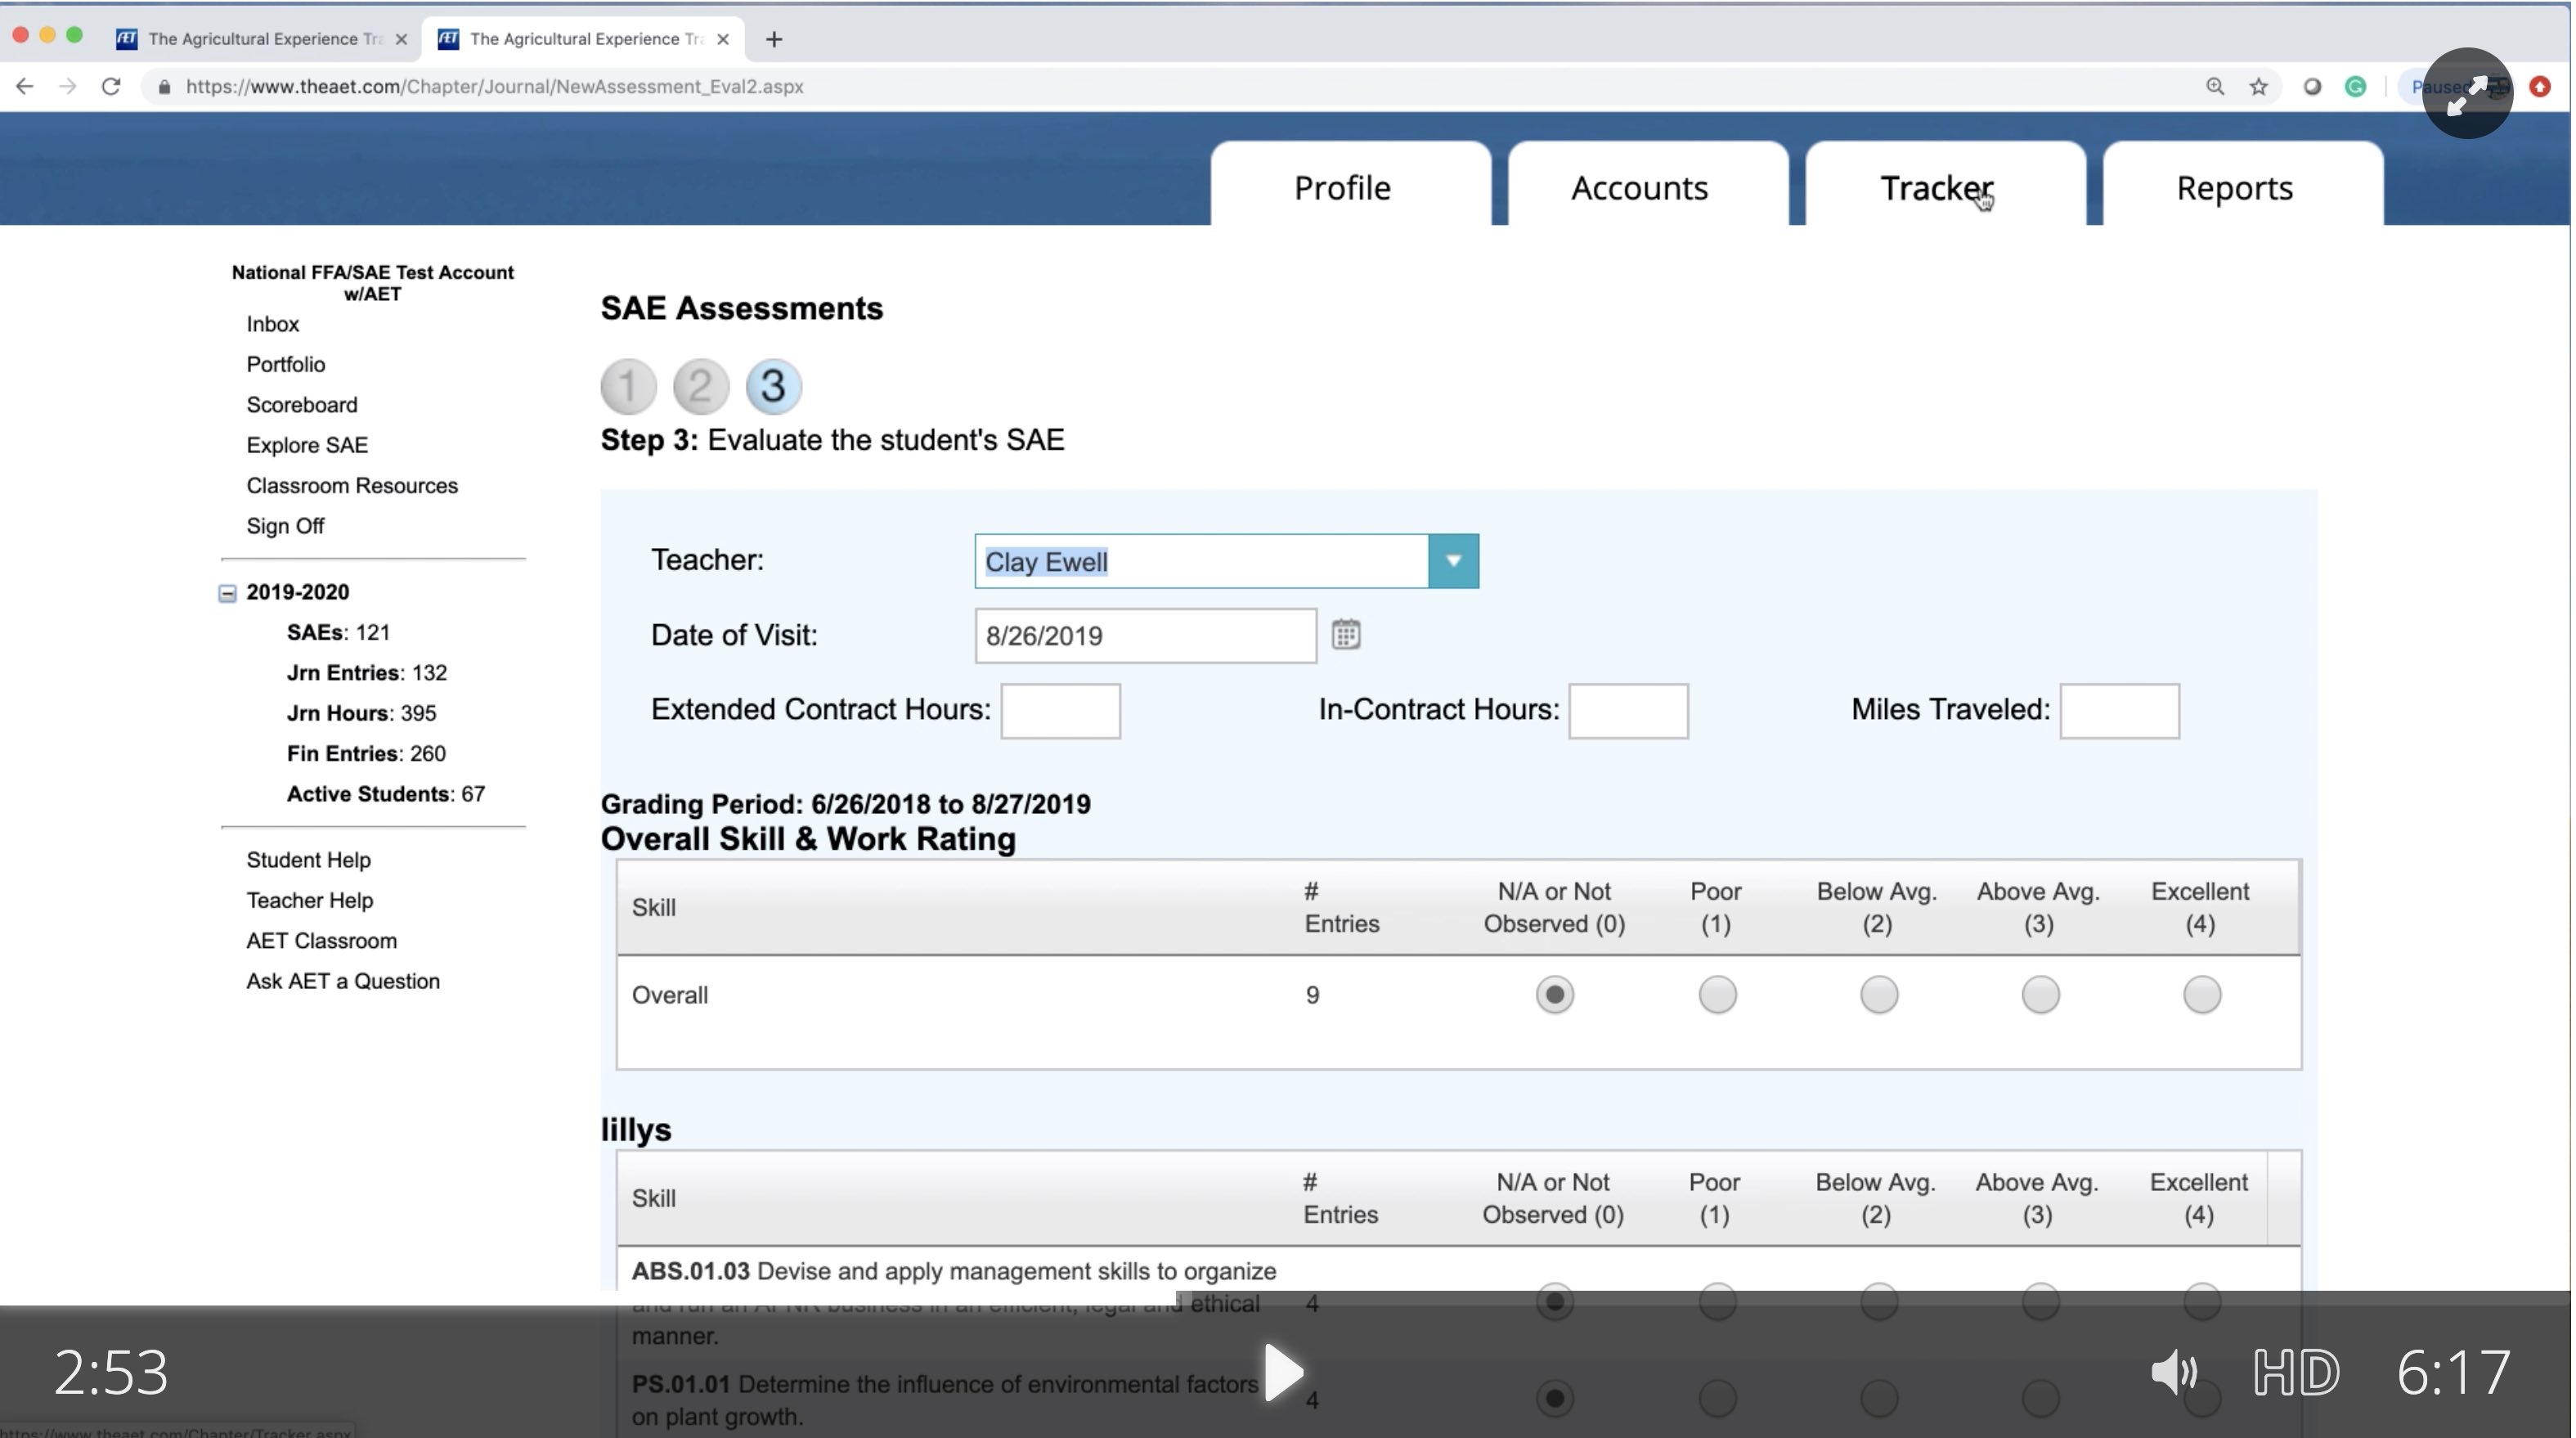Click the SAEs: 121 statistic

[x=338, y=633]
